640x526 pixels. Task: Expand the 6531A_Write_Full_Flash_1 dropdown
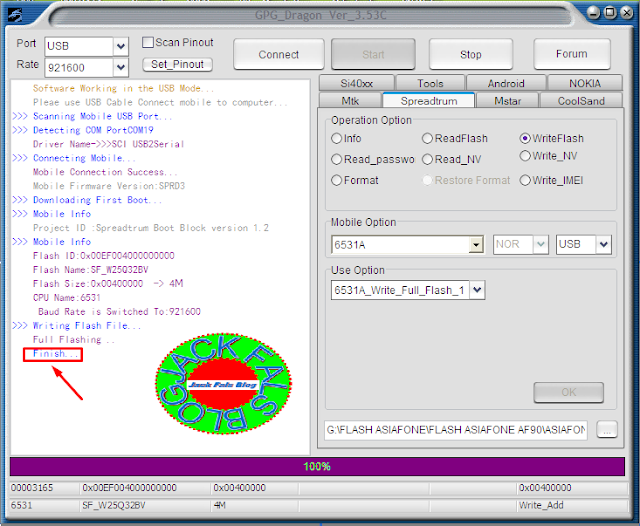(x=477, y=290)
